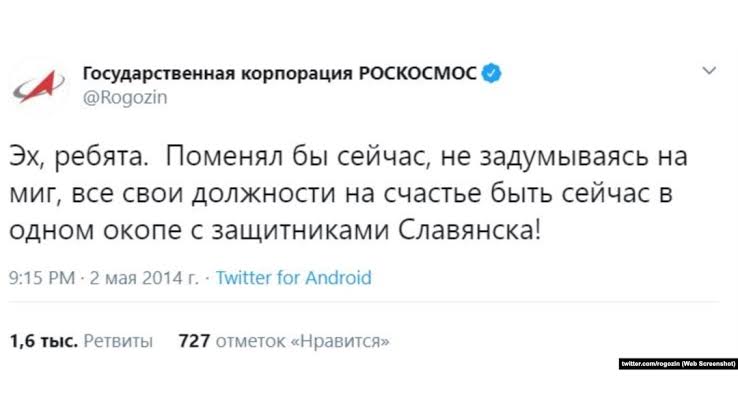Open the Государственная корпорация profile name
Image resolution: width=738 pixels, height=415 pixels.
pos(215,73)
